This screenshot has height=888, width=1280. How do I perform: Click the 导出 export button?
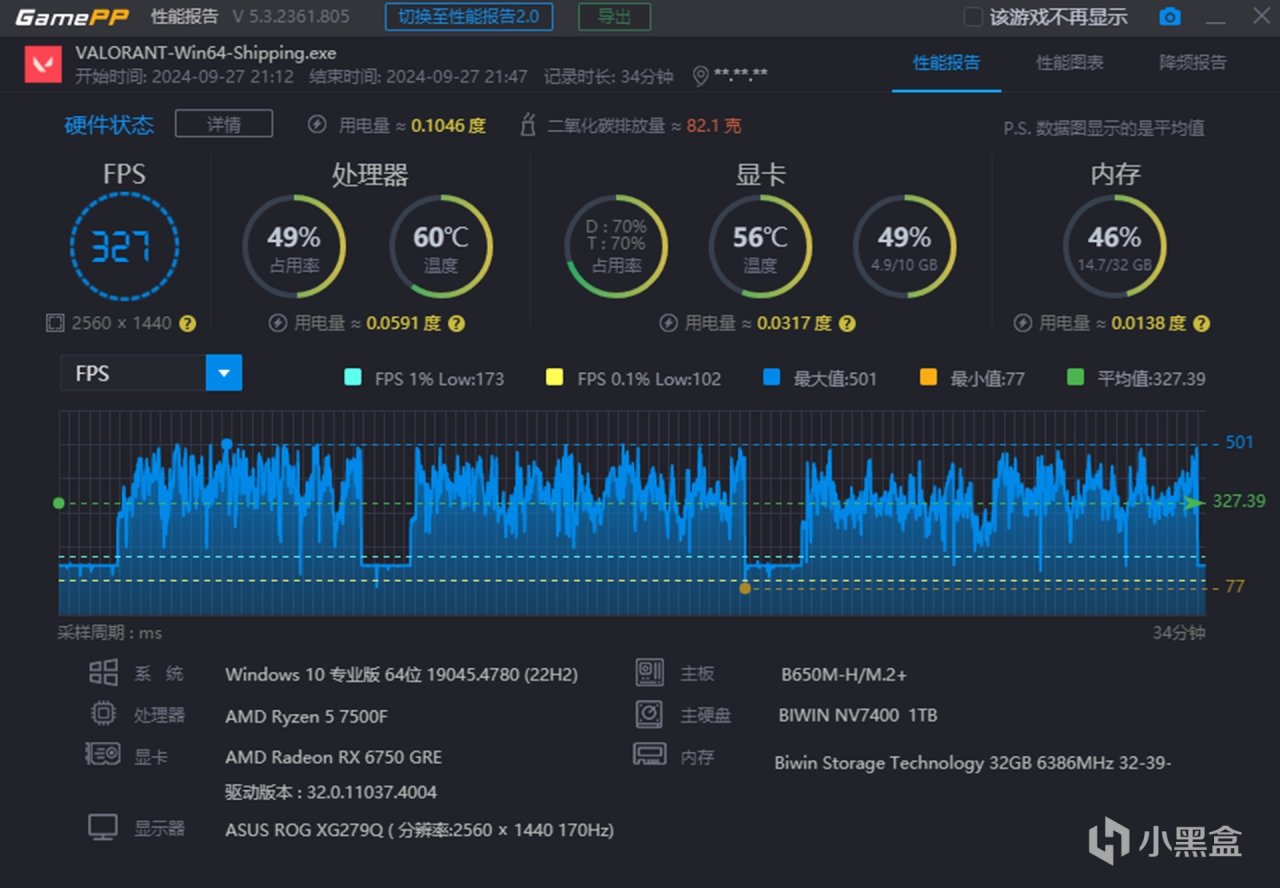[614, 17]
